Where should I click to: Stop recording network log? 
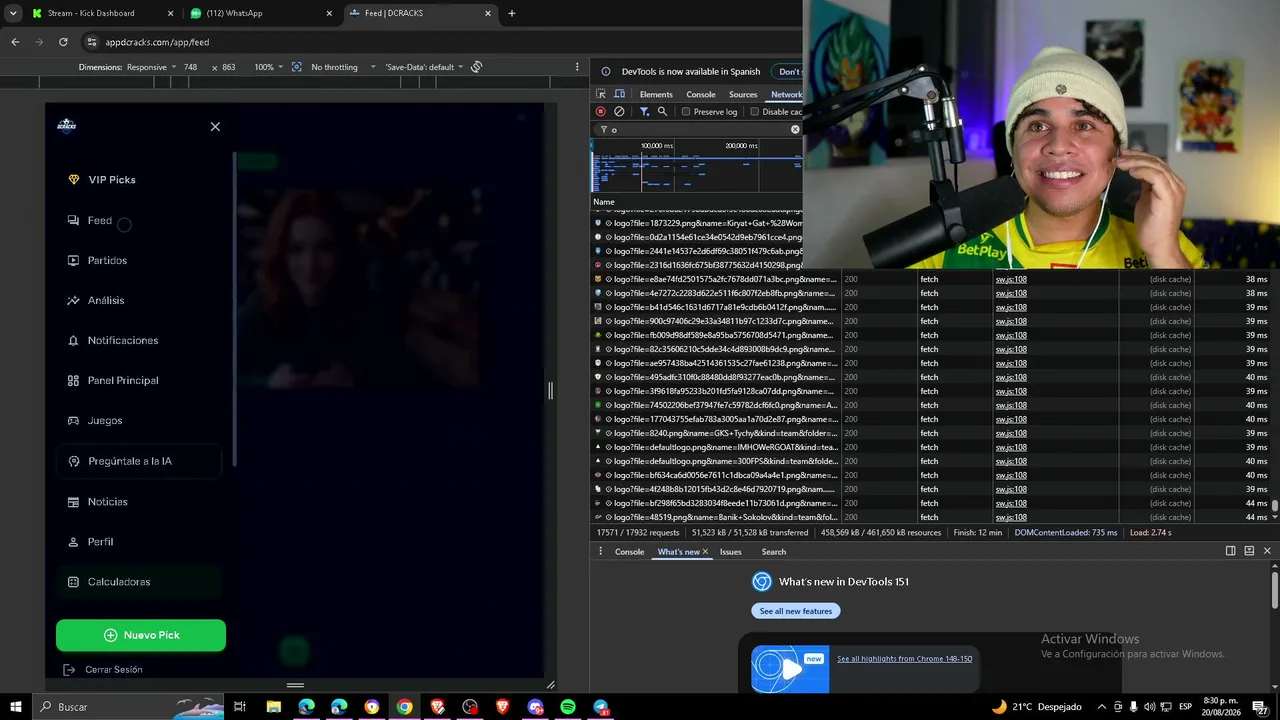coord(600,112)
